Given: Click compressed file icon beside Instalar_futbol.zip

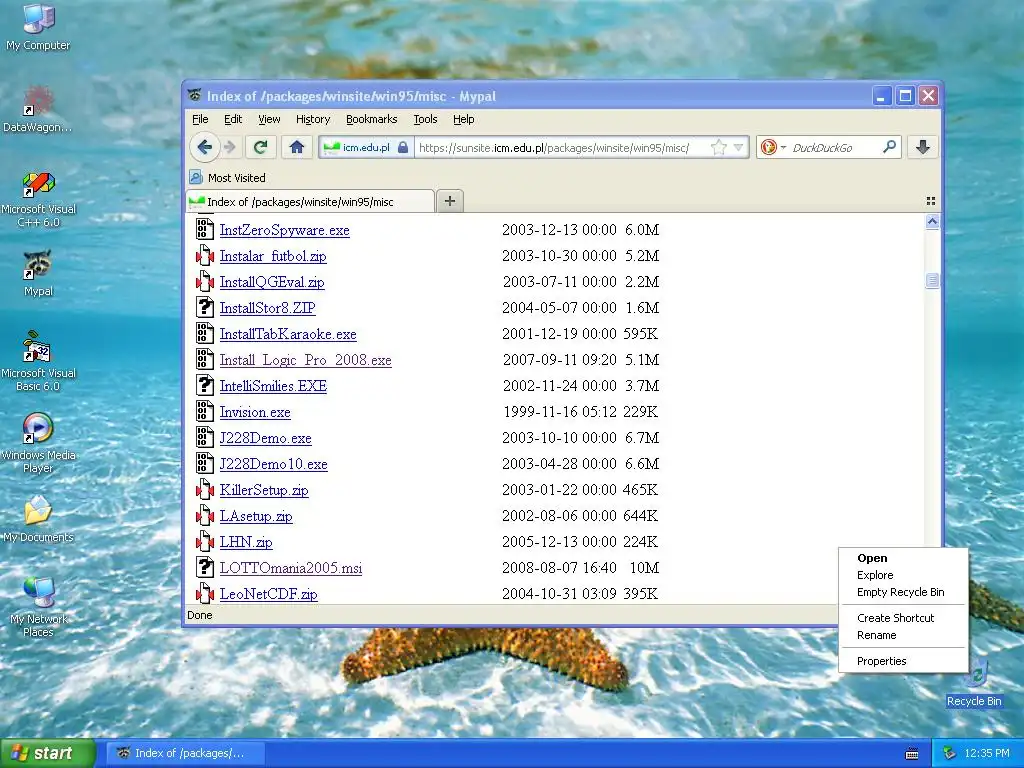Looking at the screenshot, I should pos(204,255).
